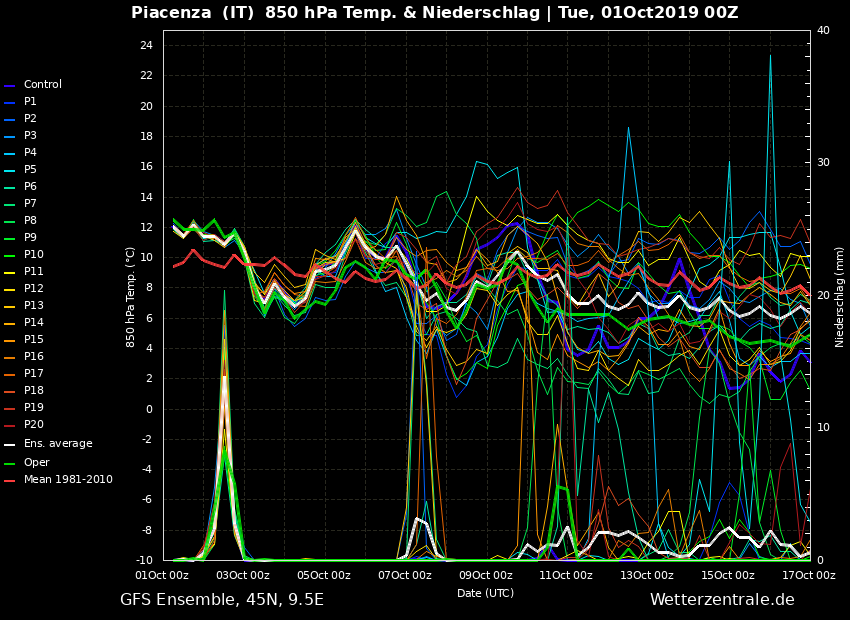The width and height of the screenshot is (850, 620).
Task: Click the GFS Ensemble, 45N, 9.5E caption
Action: [222, 600]
